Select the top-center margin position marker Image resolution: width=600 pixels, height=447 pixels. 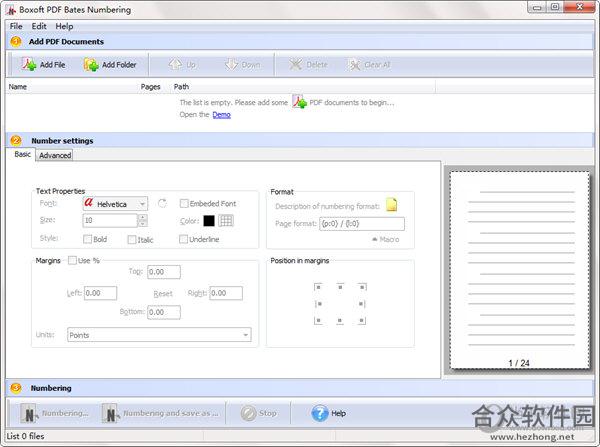point(340,287)
